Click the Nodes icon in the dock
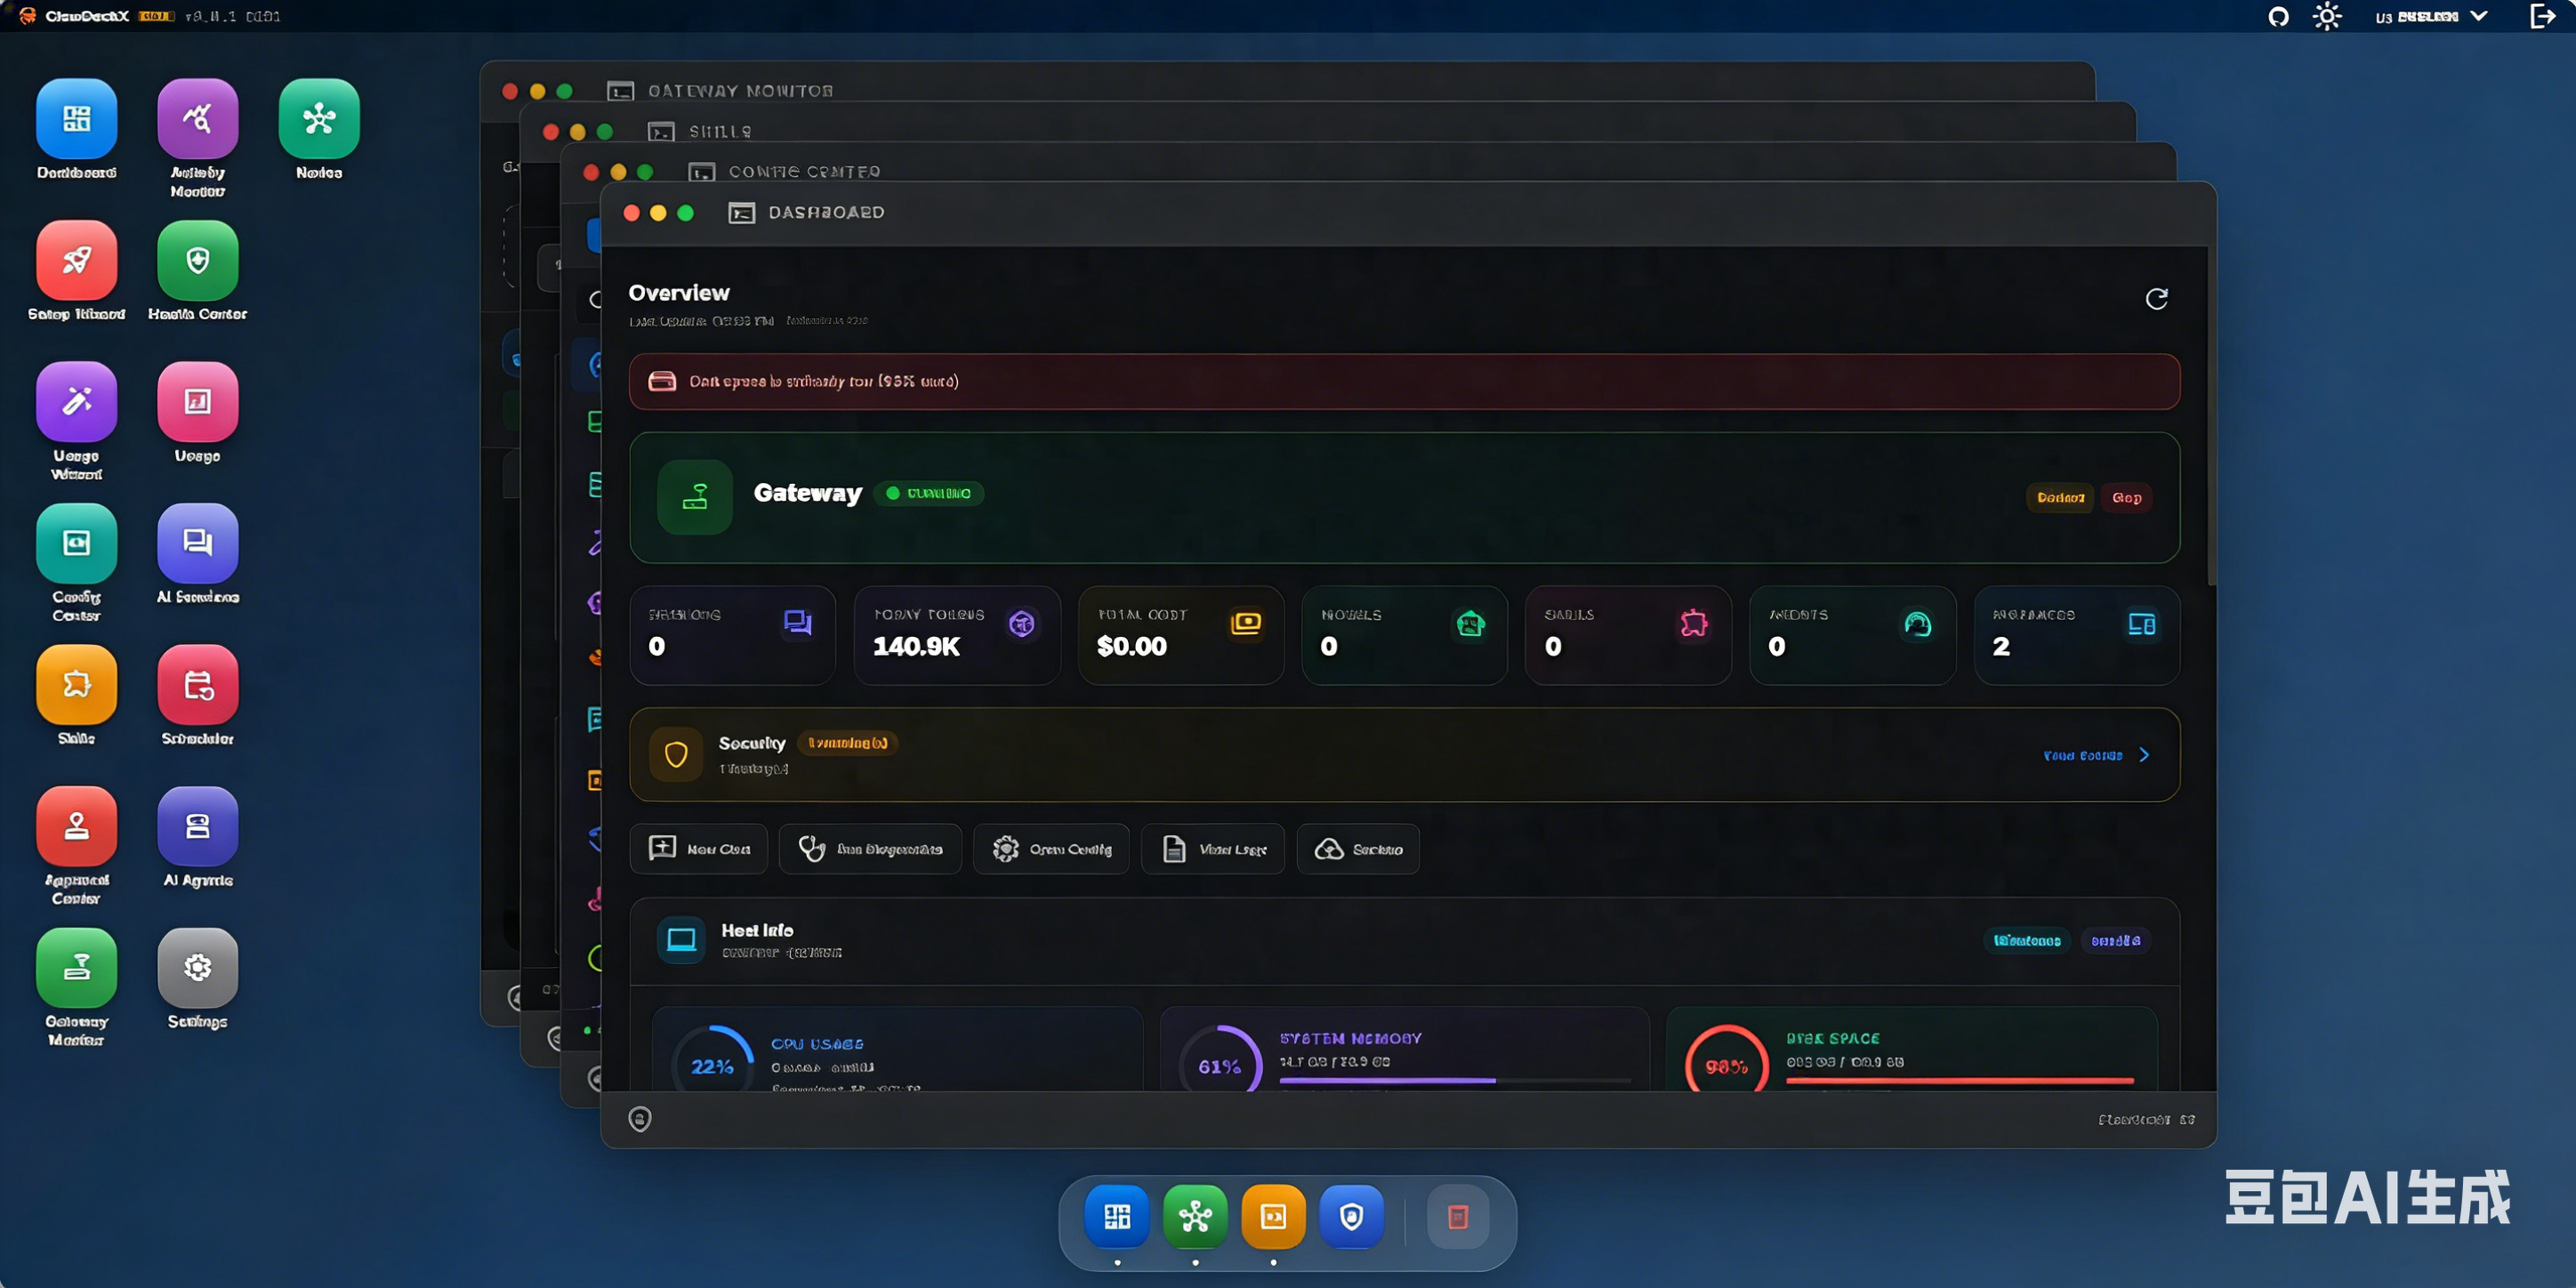Image resolution: width=2576 pixels, height=1288 pixels. coord(1195,1217)
